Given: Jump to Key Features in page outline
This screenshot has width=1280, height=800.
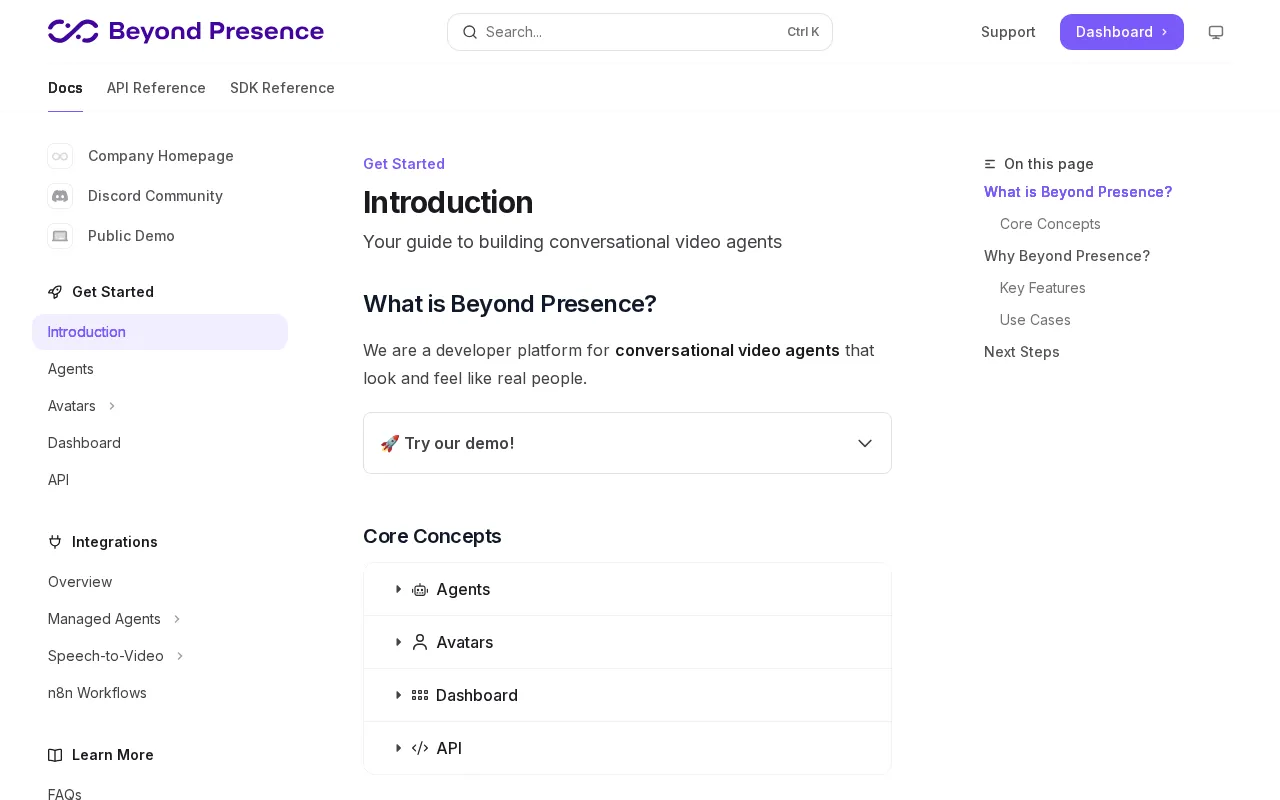Looking at the screenshot, I should [1043, 288].
